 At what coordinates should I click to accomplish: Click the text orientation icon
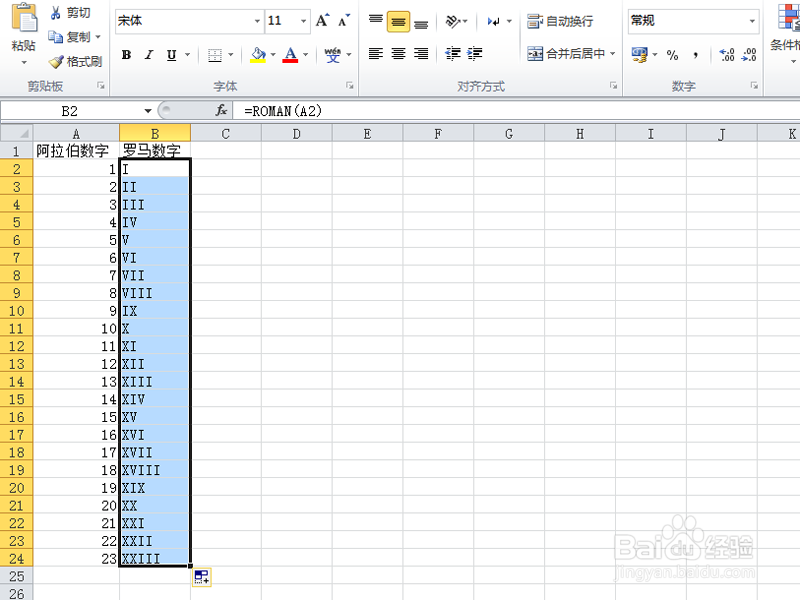453,21
